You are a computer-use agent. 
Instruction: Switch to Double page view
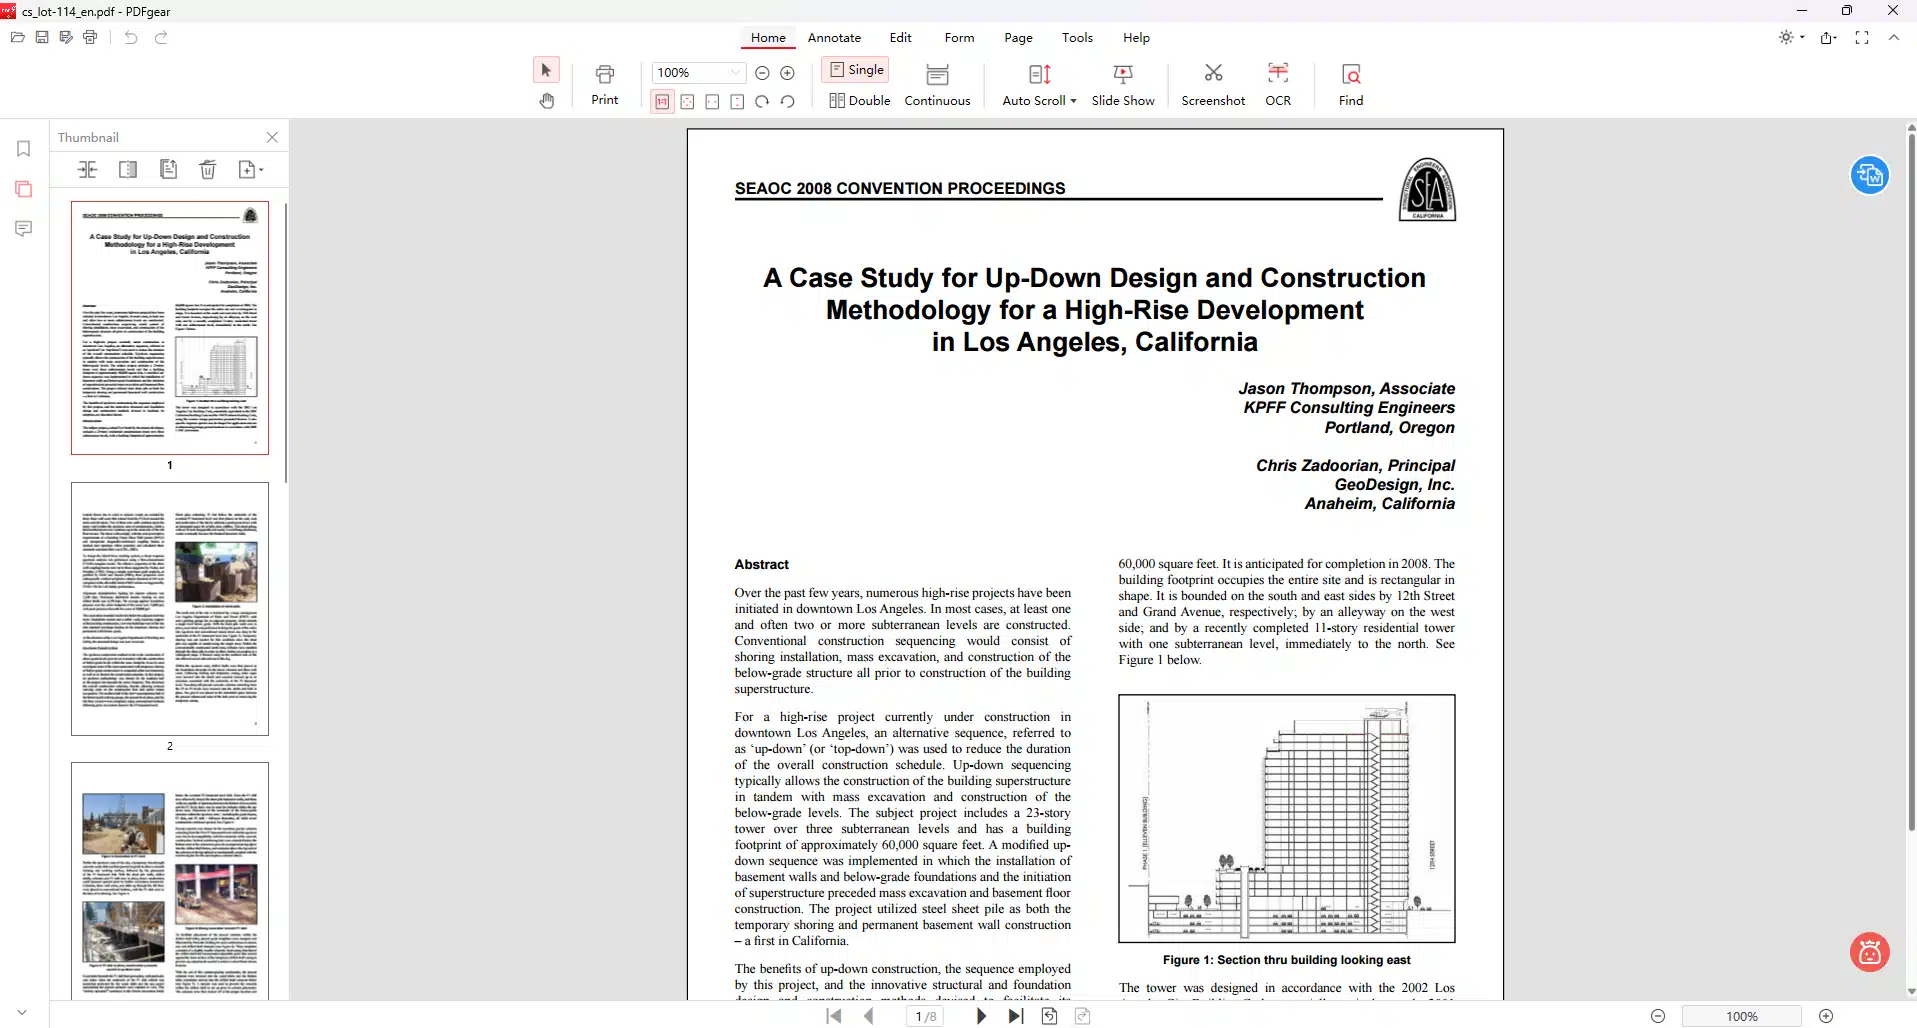(859, 100)
